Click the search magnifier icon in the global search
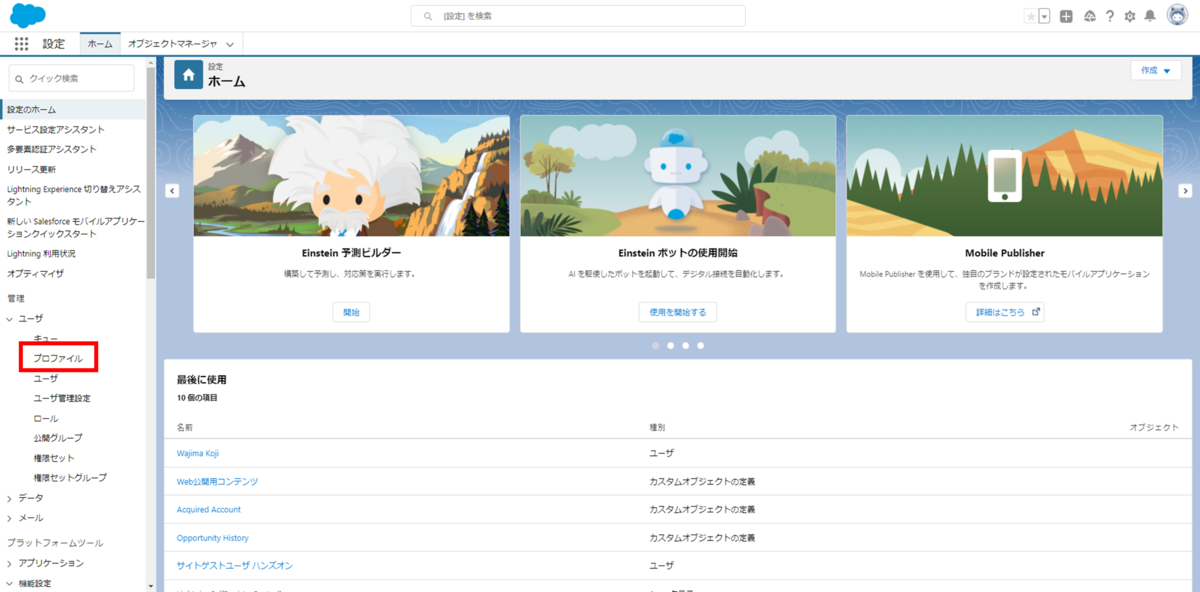1200x592 pixels. pyautogui.click(x=428, y=16)
